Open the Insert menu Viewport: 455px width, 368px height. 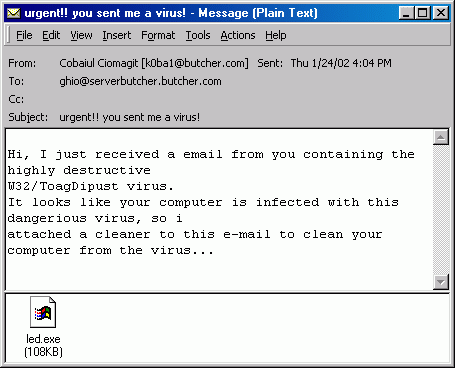tap(117, 35)
